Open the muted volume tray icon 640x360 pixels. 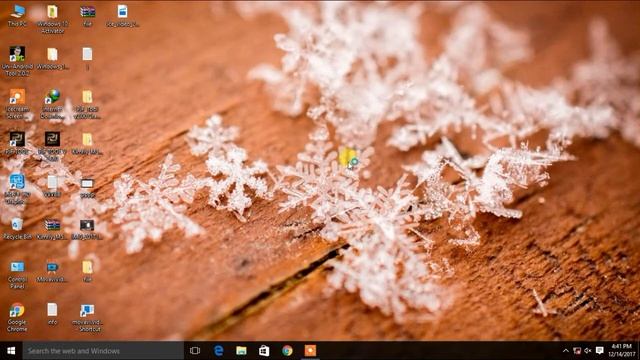point(588,351)
